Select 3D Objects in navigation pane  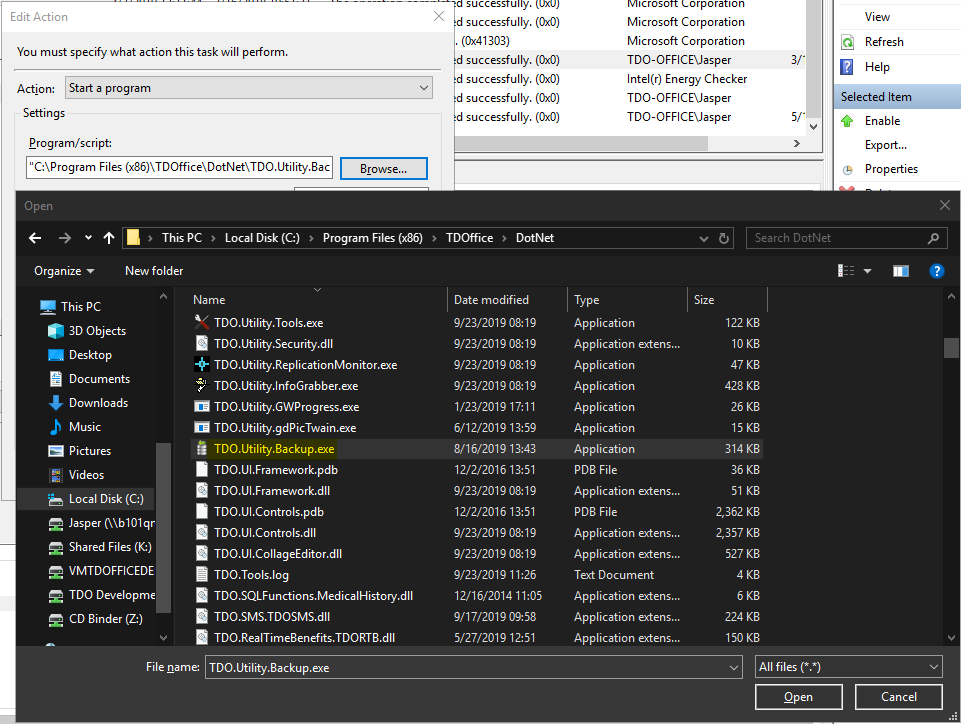[x=97, y=331]
